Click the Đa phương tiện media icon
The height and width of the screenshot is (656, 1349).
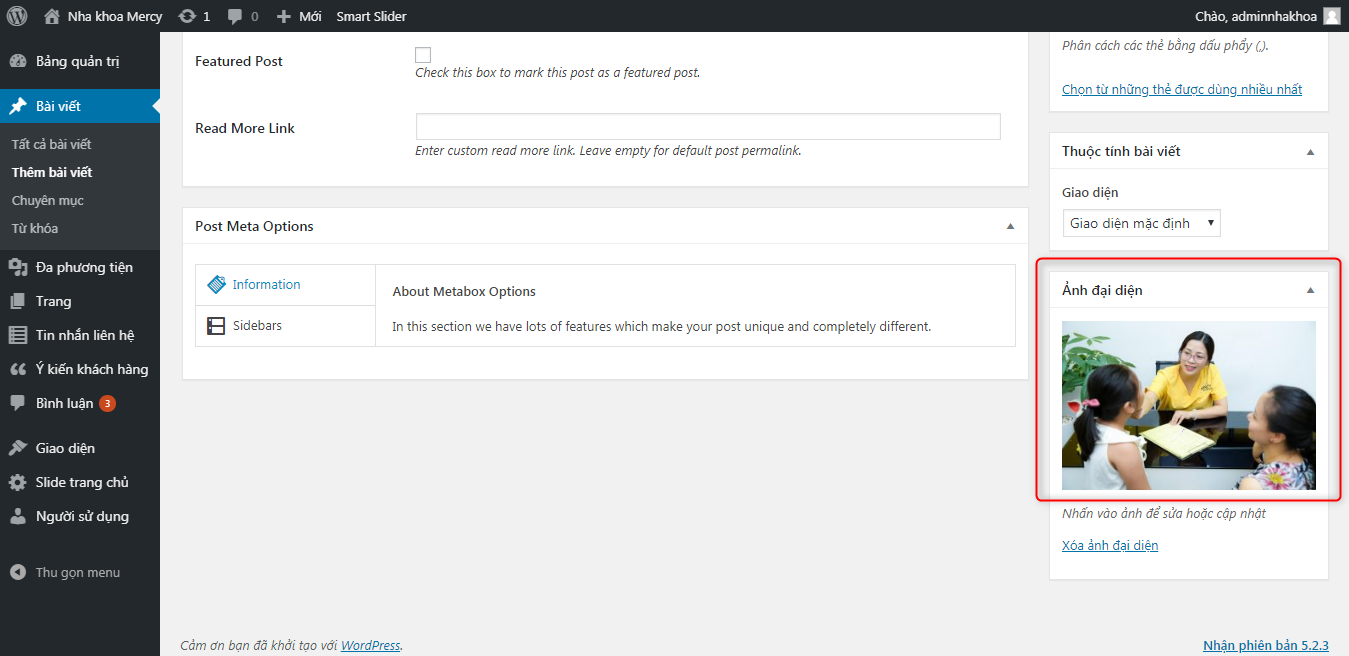[18, 267]
